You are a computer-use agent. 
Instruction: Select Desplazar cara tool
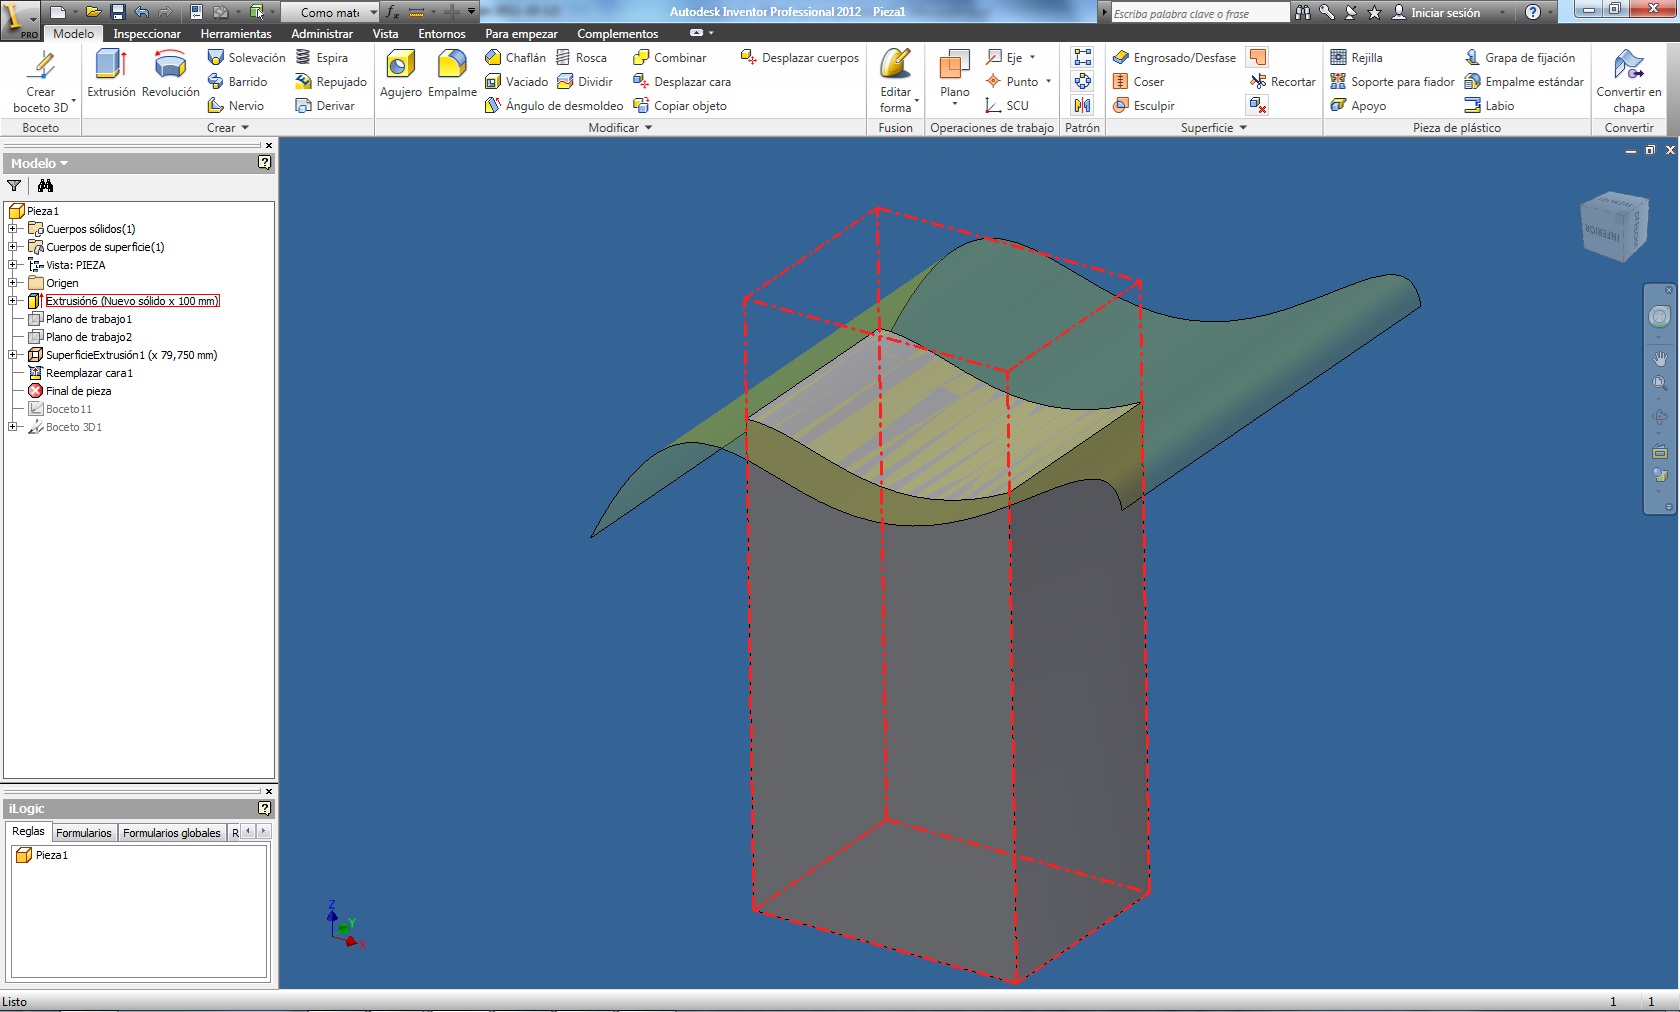tap(682, 82)
